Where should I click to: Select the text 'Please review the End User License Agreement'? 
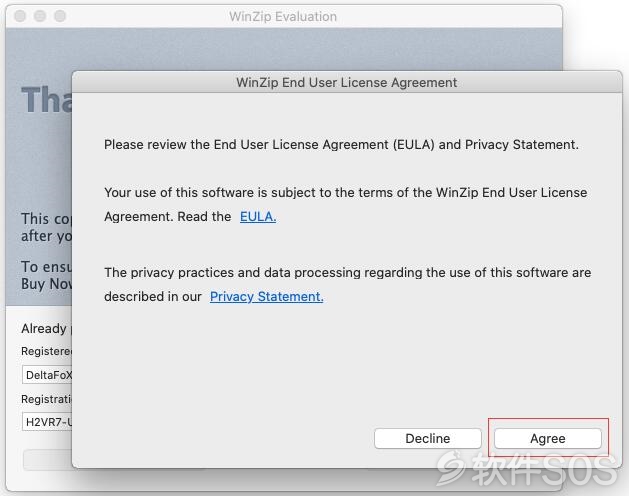[246, 144]
